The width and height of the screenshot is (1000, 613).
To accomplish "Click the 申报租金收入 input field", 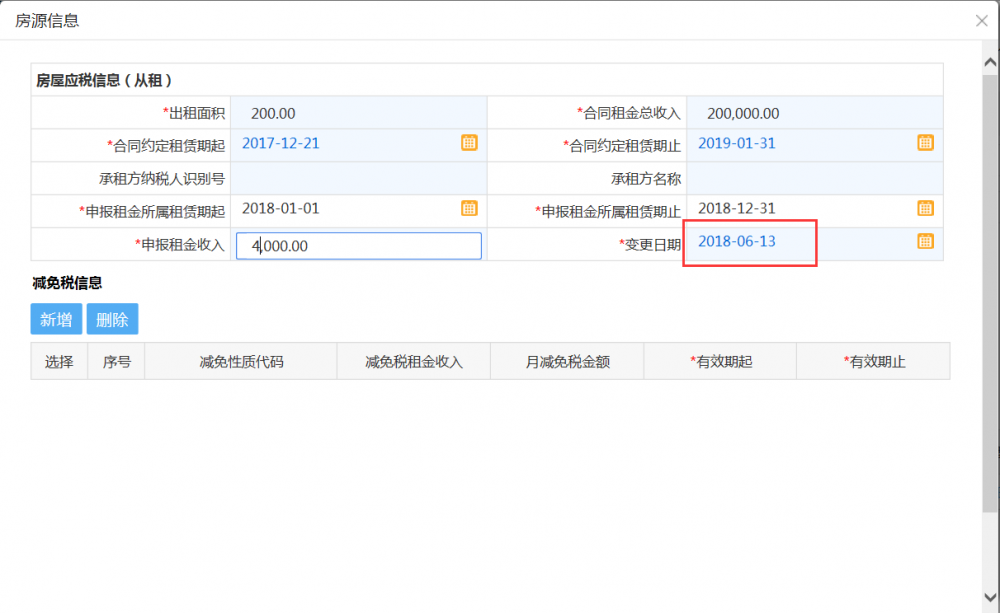I will pyautogui.click(x=359, y=246).
